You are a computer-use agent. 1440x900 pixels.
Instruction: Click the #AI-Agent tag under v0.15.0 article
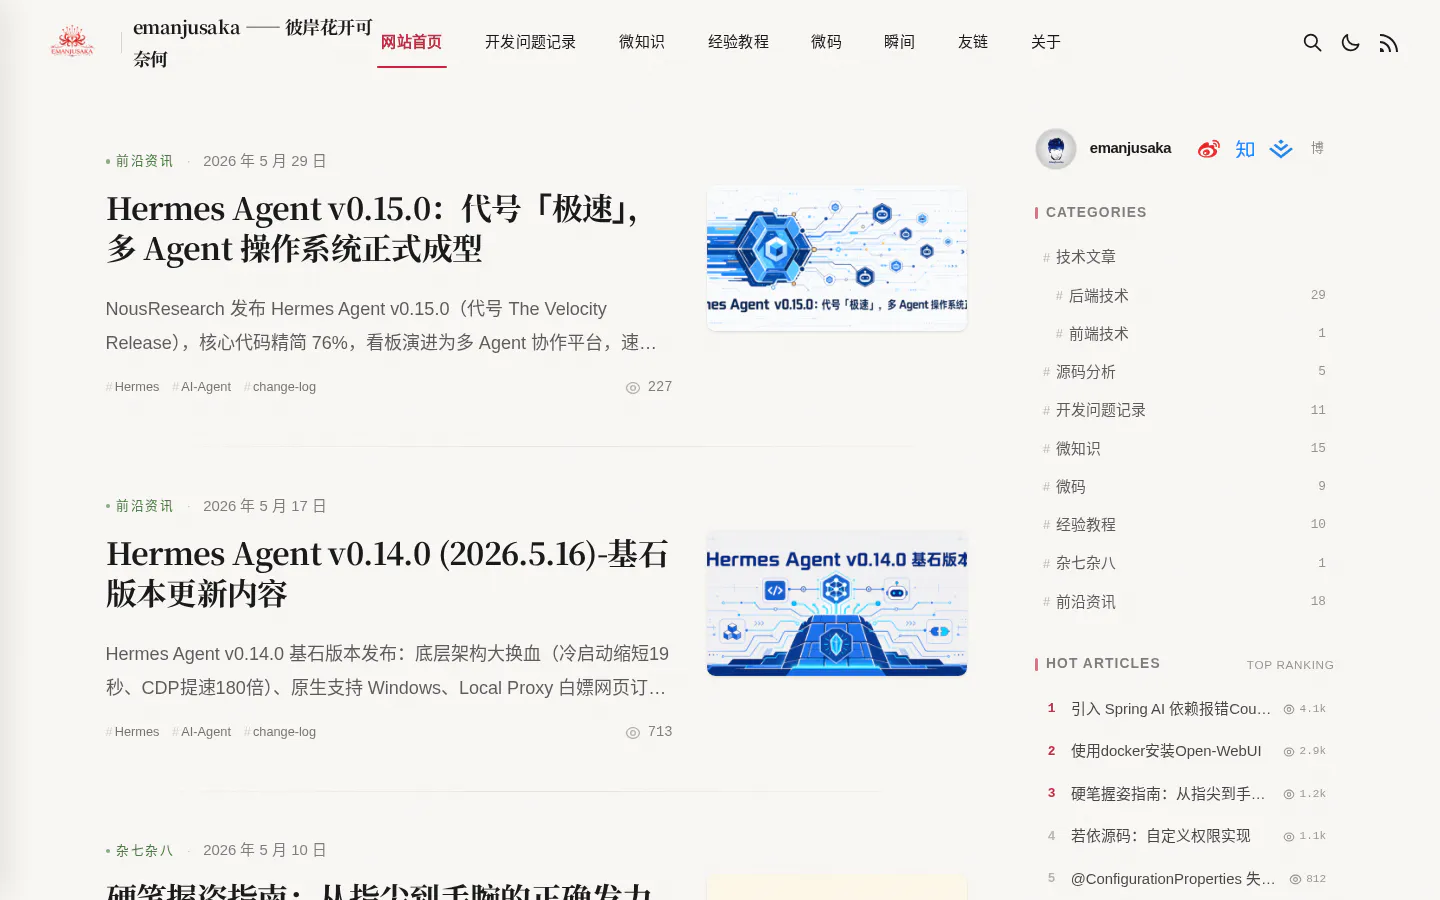point(202,387)
